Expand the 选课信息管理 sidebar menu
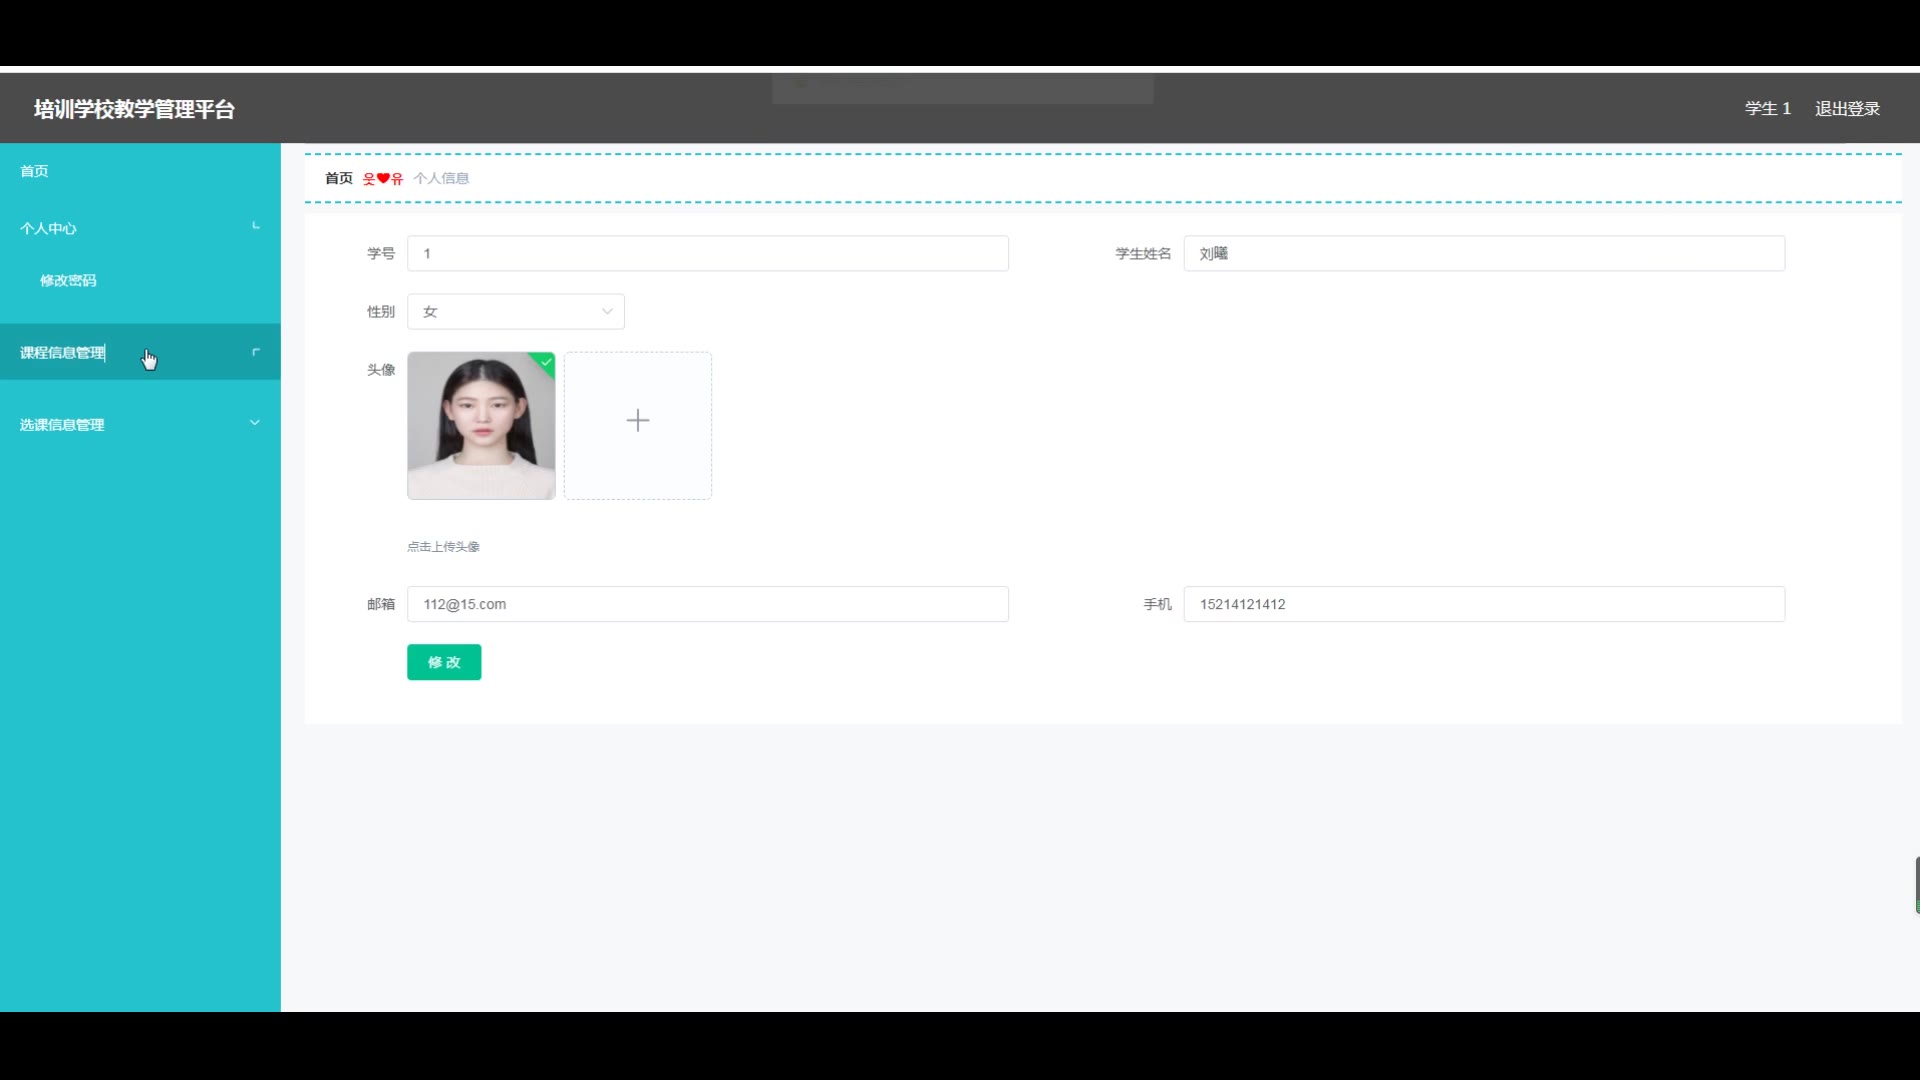This screenshot has height=1080, width=1920. (140, 424)
